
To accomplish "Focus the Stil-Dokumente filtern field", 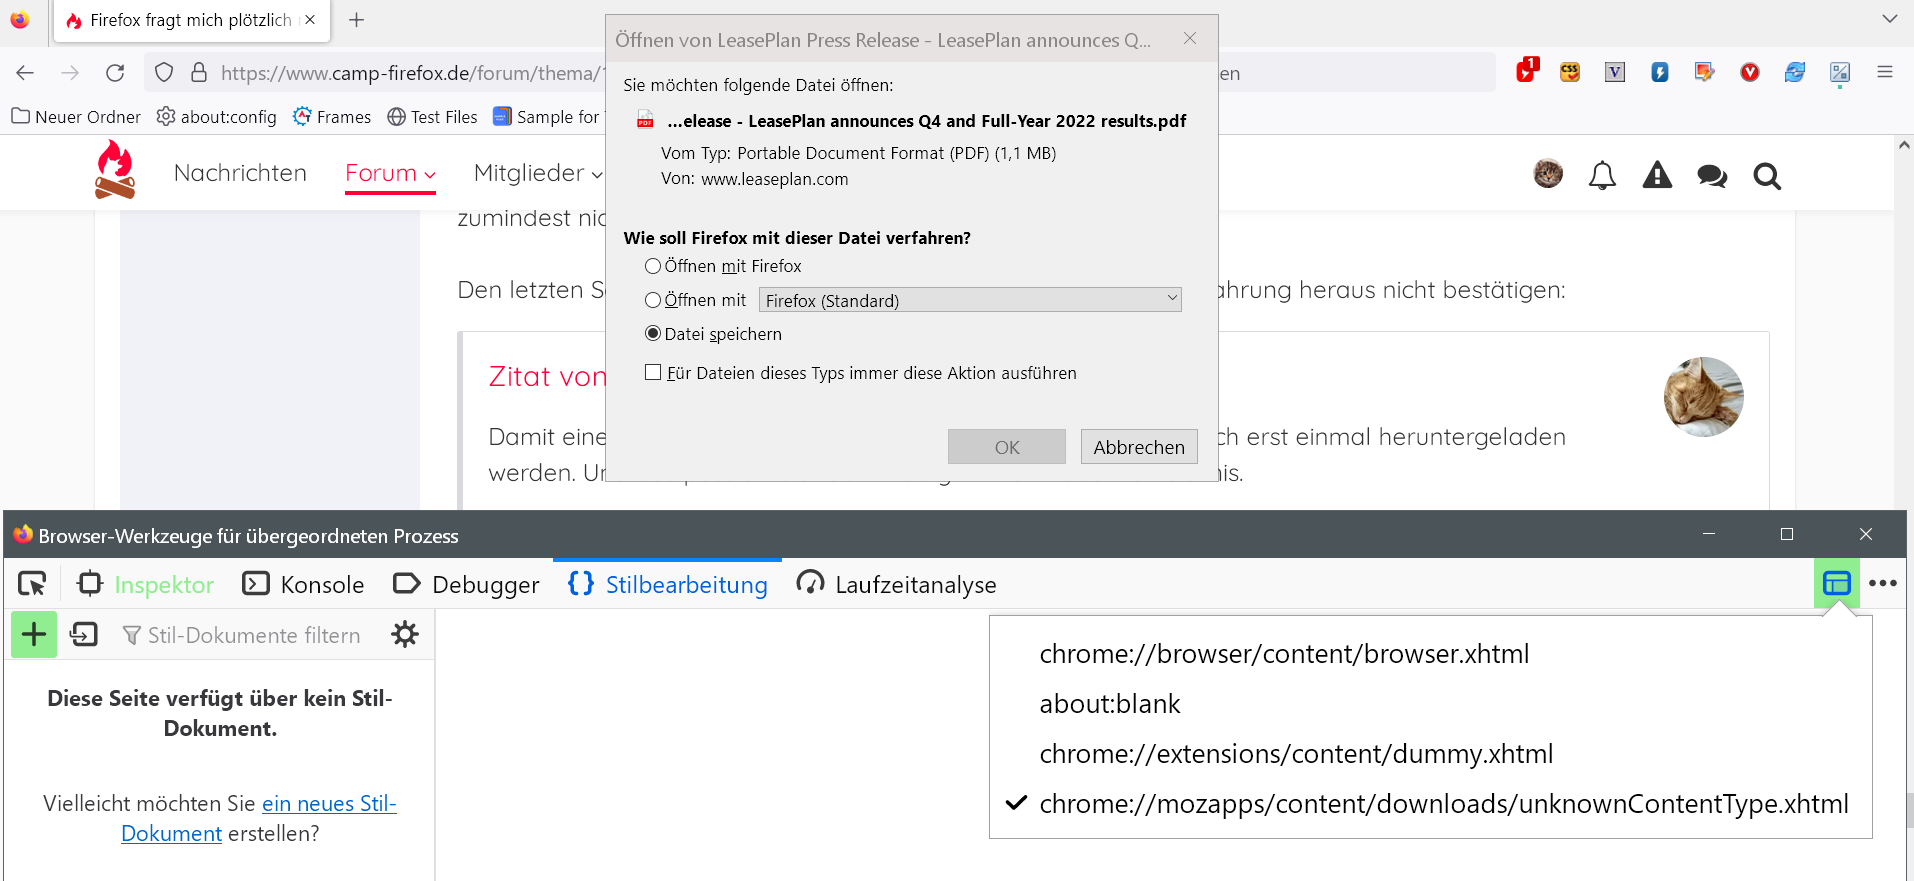I will 254,635.
